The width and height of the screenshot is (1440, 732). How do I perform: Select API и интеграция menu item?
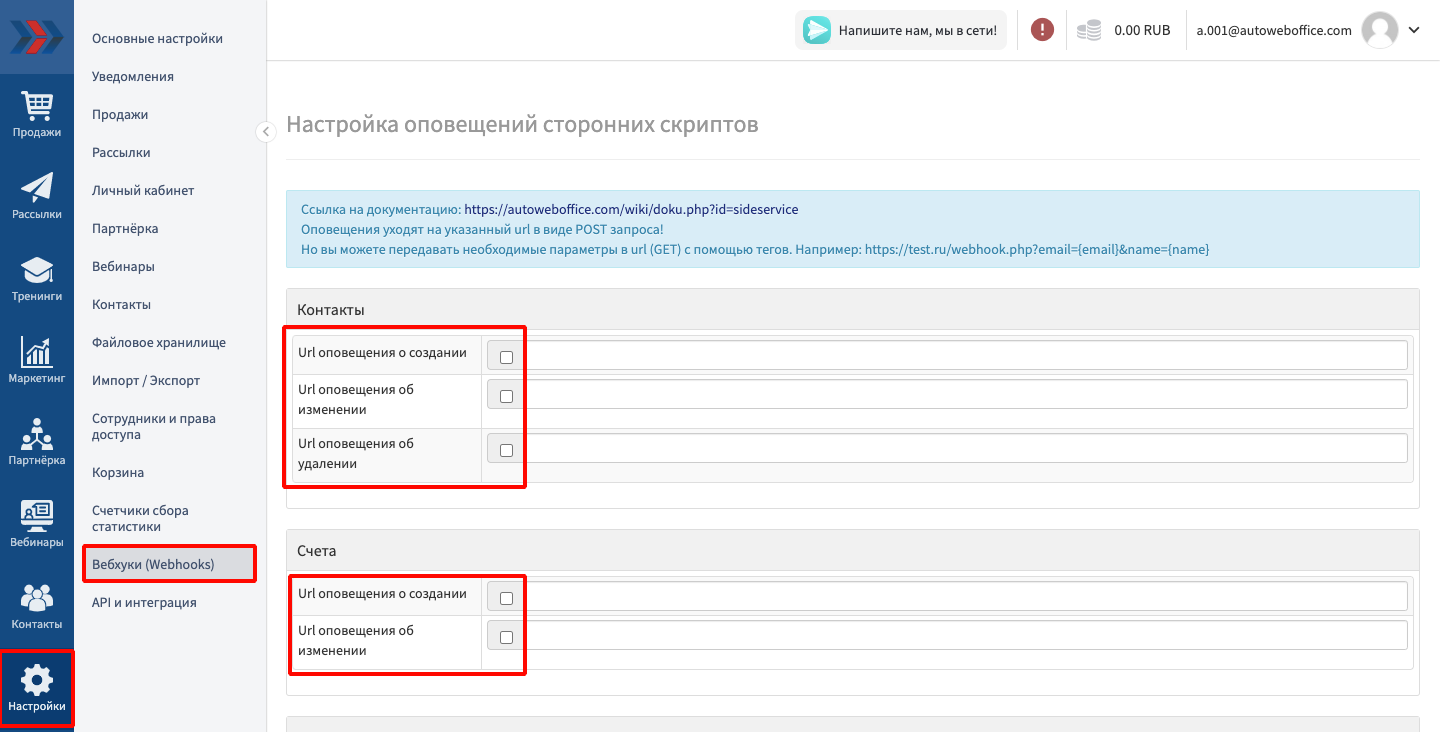pyautogui.click(x=144, y=602)
